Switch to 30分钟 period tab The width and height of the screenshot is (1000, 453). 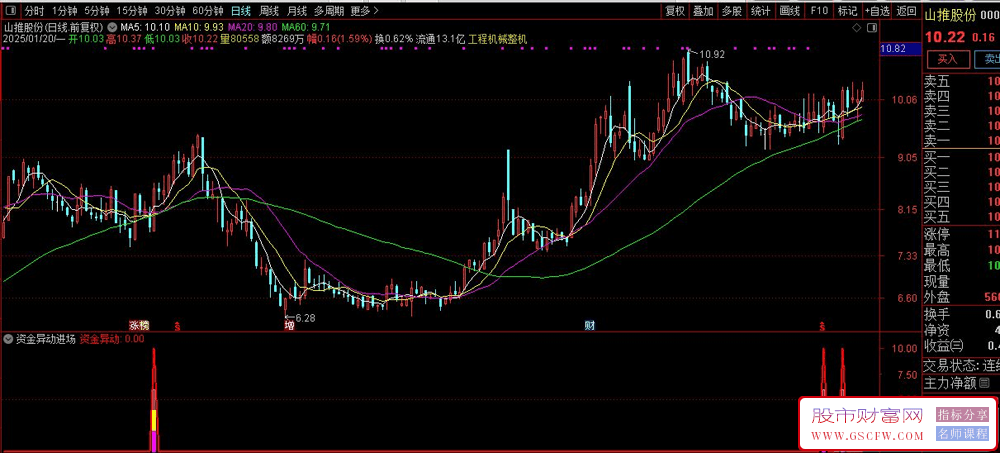point(170,11)
